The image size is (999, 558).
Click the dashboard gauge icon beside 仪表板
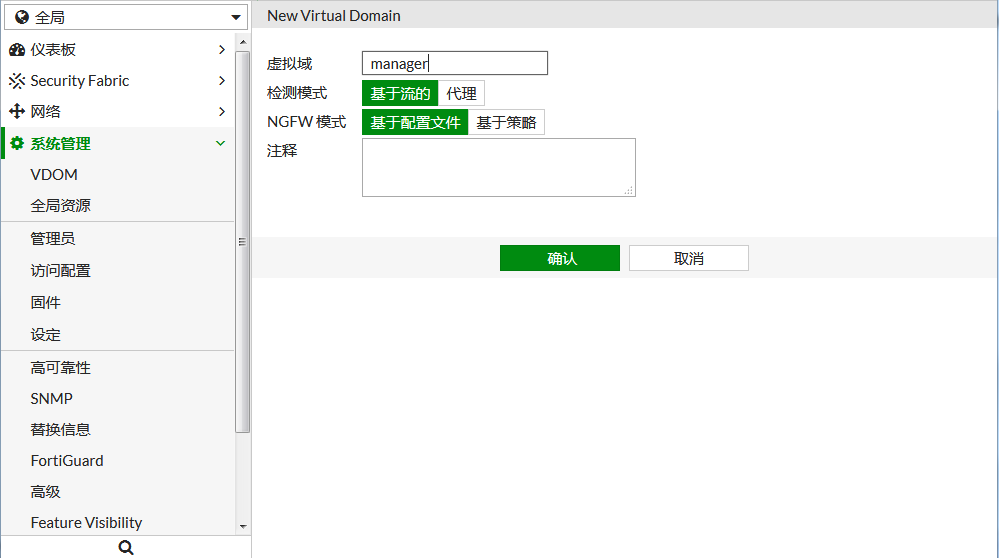coord(16,50)
